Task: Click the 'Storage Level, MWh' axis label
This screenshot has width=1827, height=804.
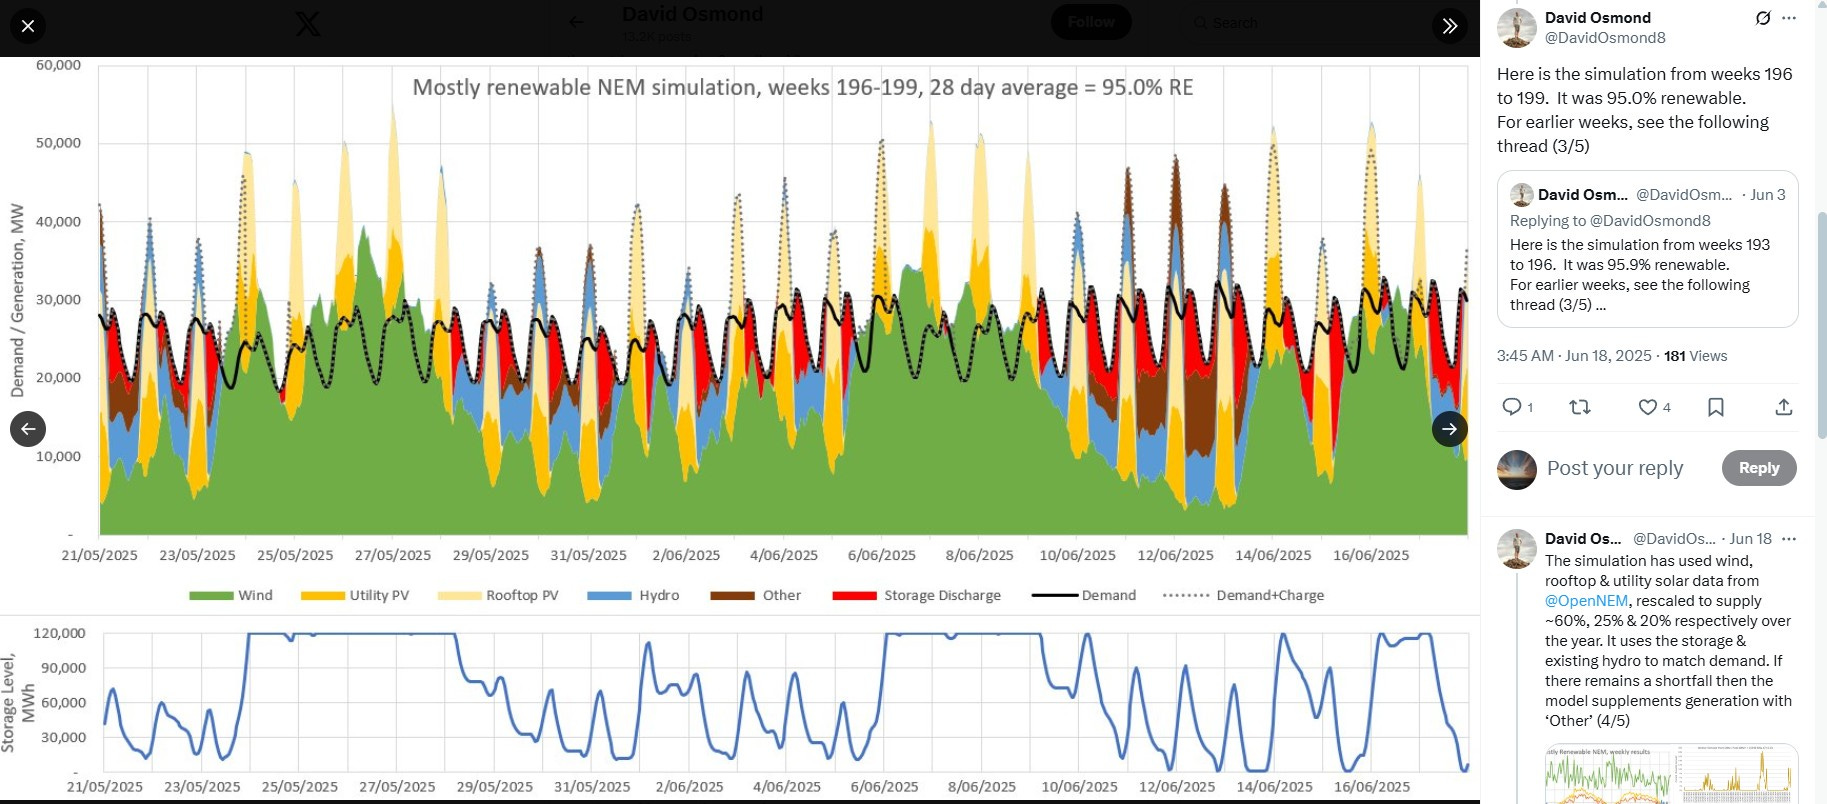Action: 18,703
